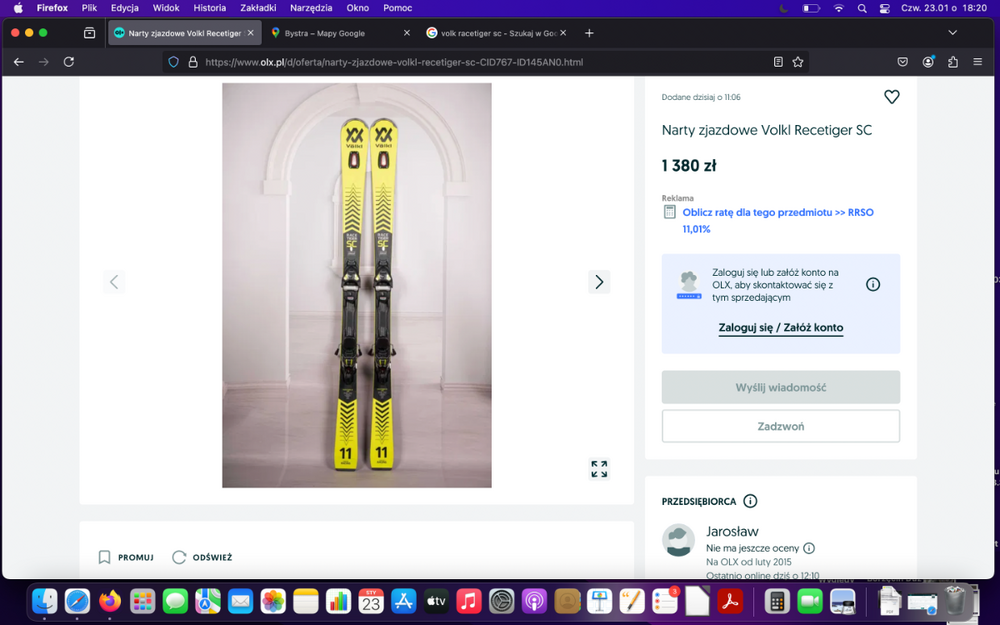
Task: Show next photo with right arrow
Action: 599,282
